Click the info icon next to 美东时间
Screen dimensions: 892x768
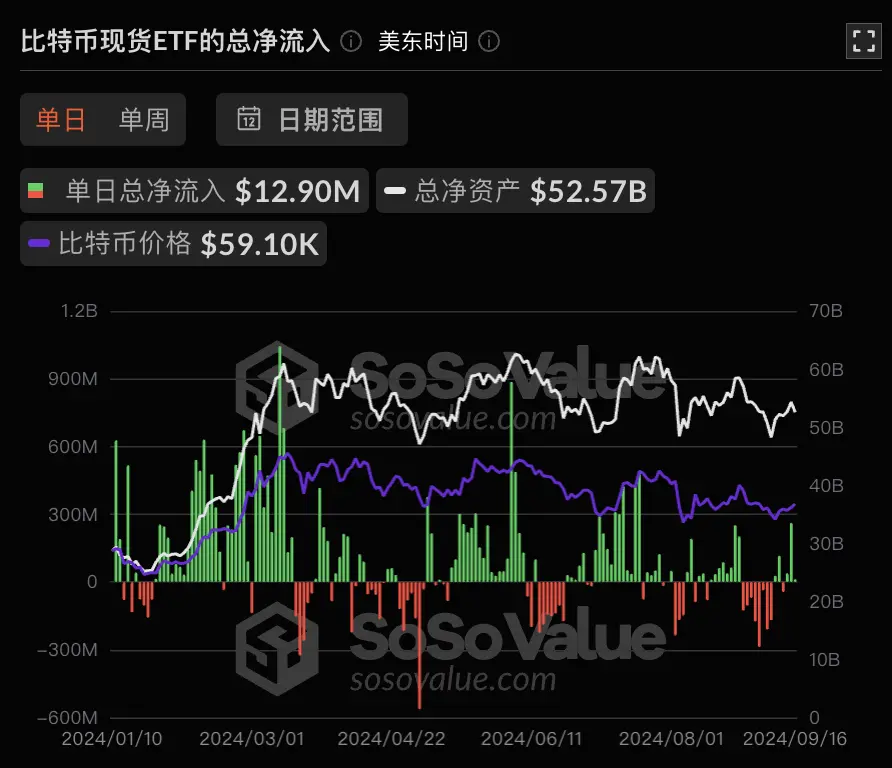pos(489,41)
